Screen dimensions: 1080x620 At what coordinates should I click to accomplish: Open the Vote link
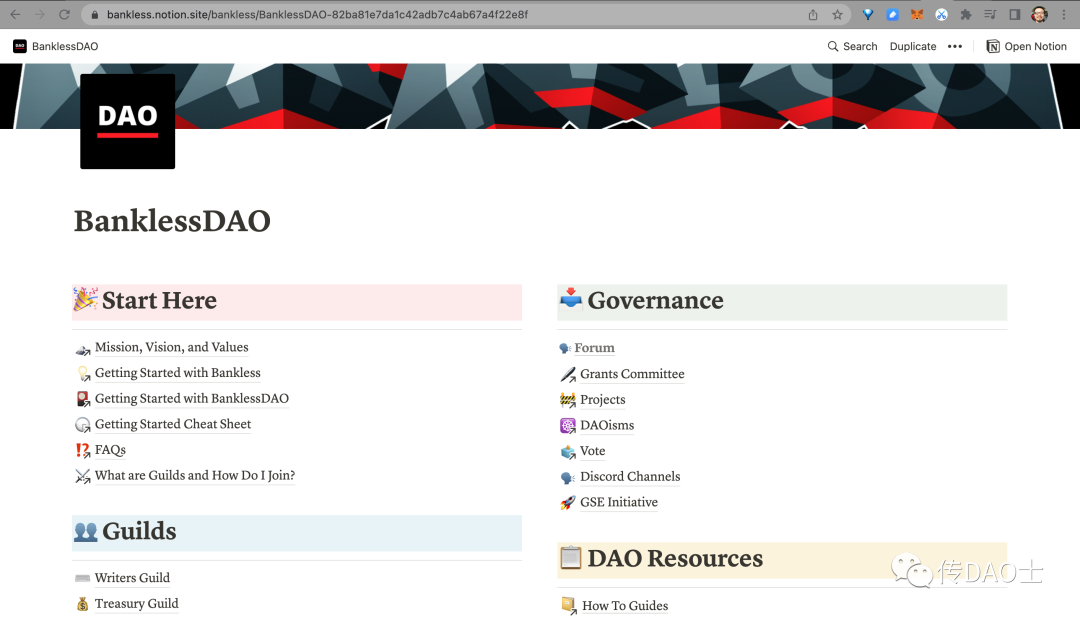592,451
